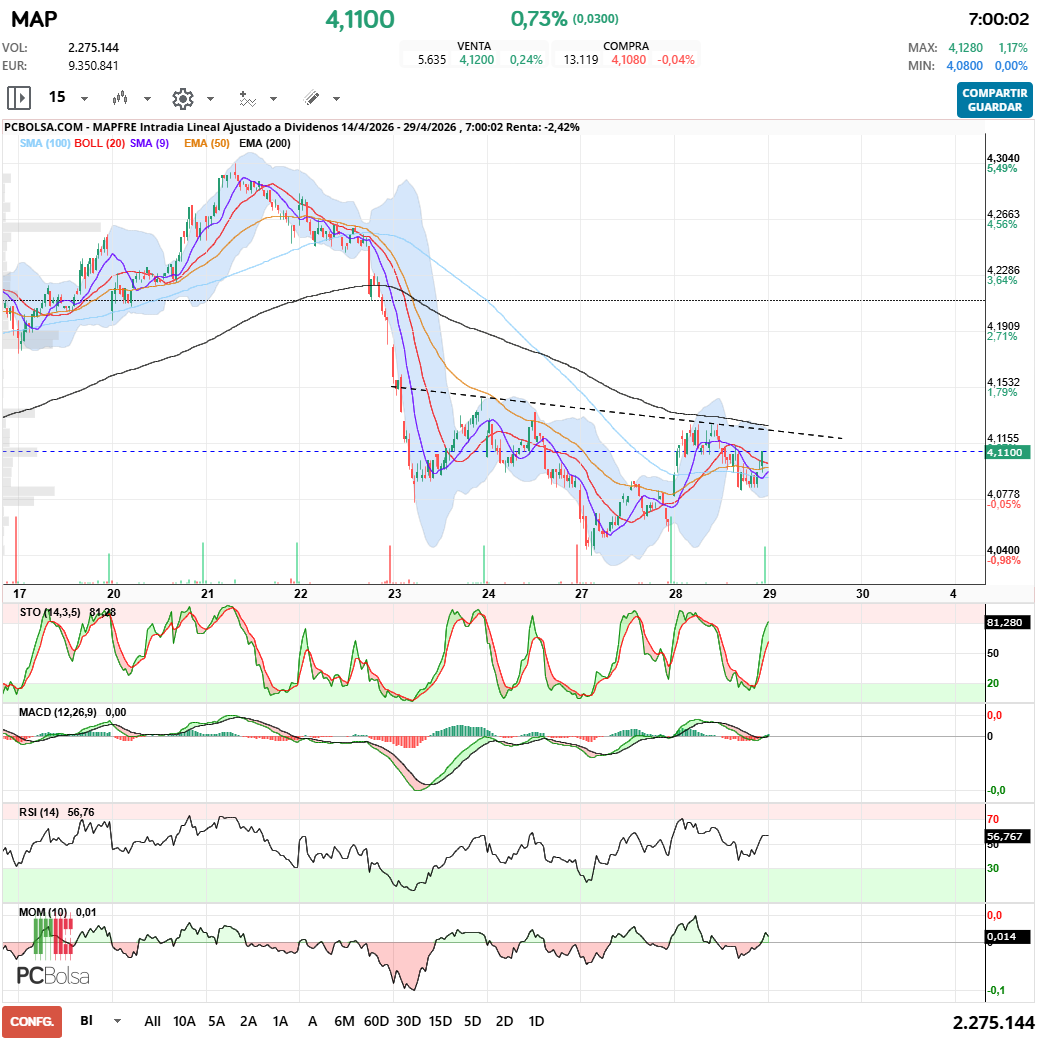Open the indicators tool icon
This screenshot has width=1048, height=1043.
[247, 99]
